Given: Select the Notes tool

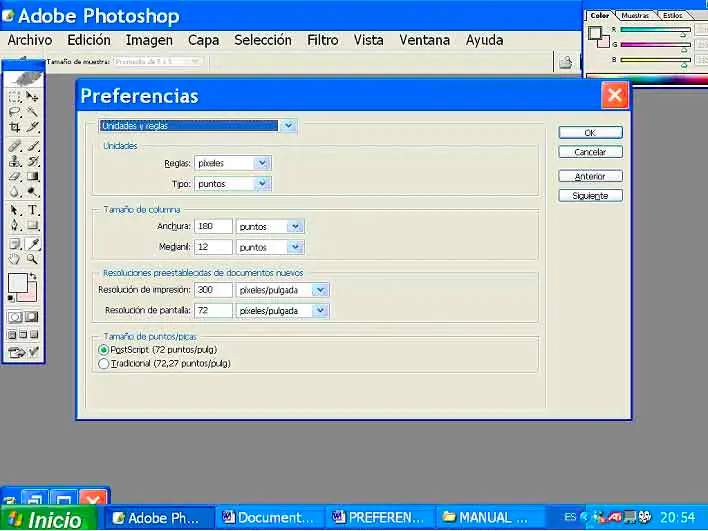Looking at the screenshot, I should [14, 244].
